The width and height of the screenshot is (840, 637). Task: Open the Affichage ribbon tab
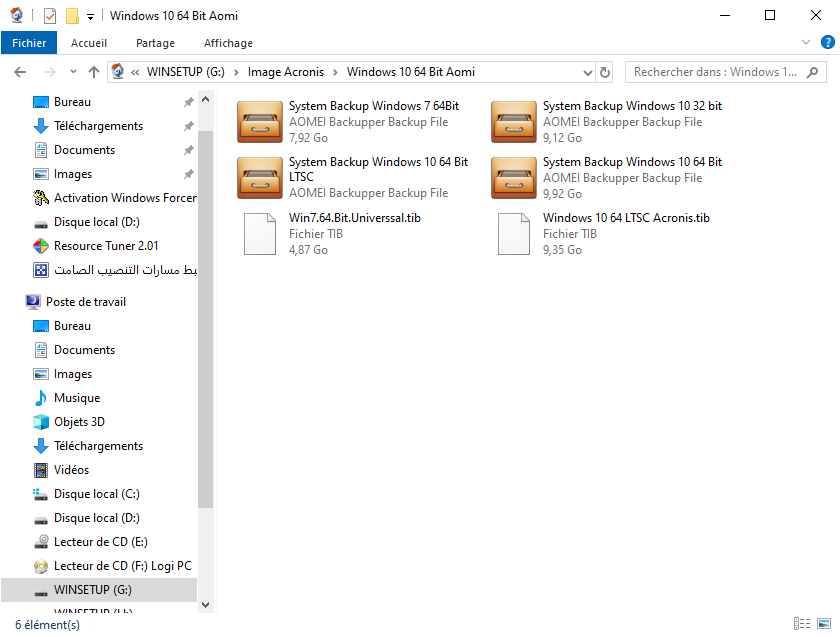tap(228, 43)
